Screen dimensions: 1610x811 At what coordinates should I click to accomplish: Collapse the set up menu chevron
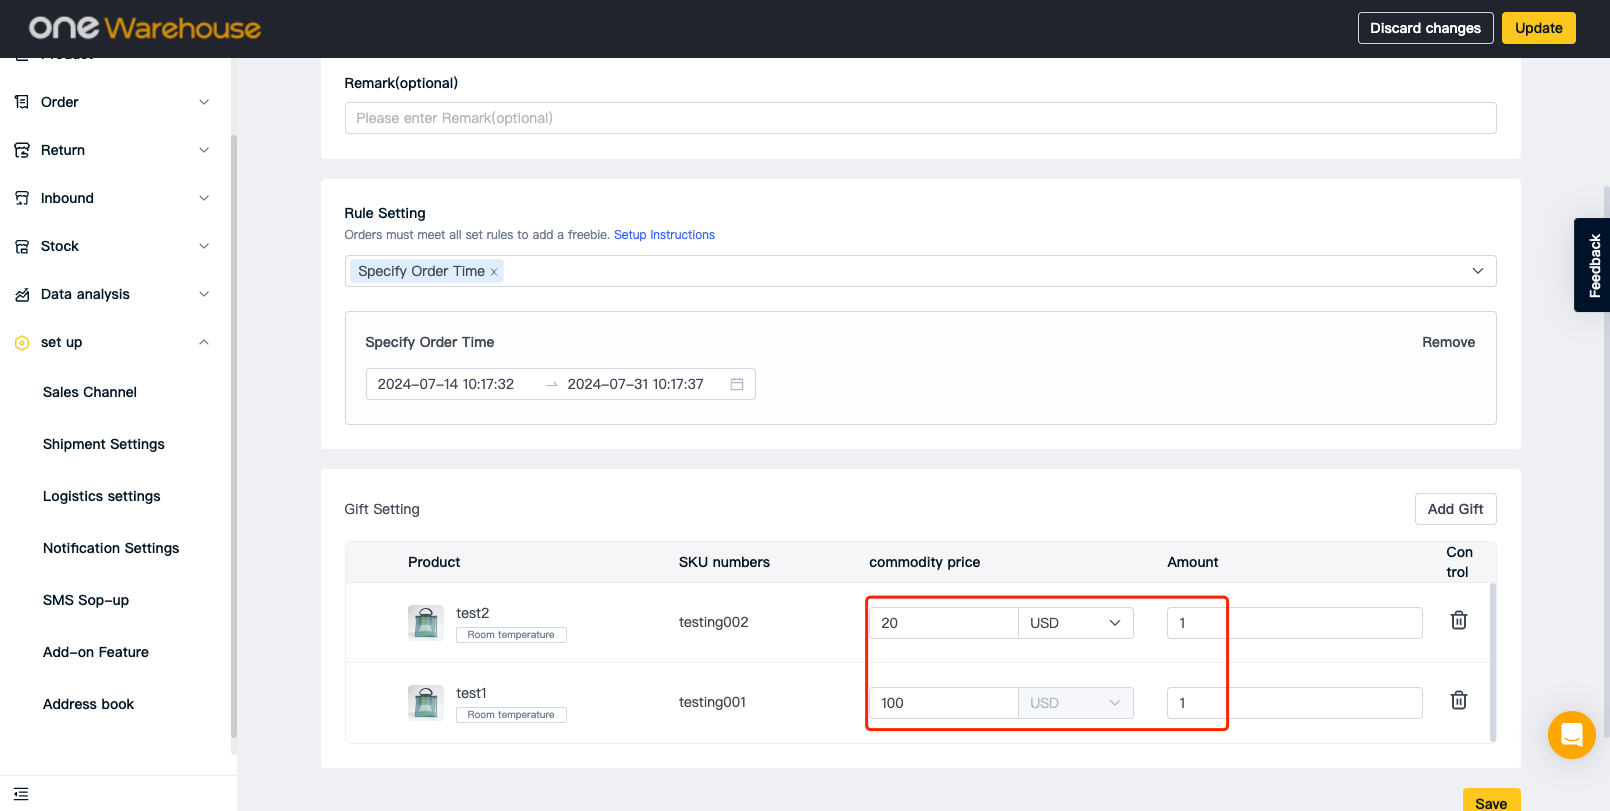pos(204,342)
